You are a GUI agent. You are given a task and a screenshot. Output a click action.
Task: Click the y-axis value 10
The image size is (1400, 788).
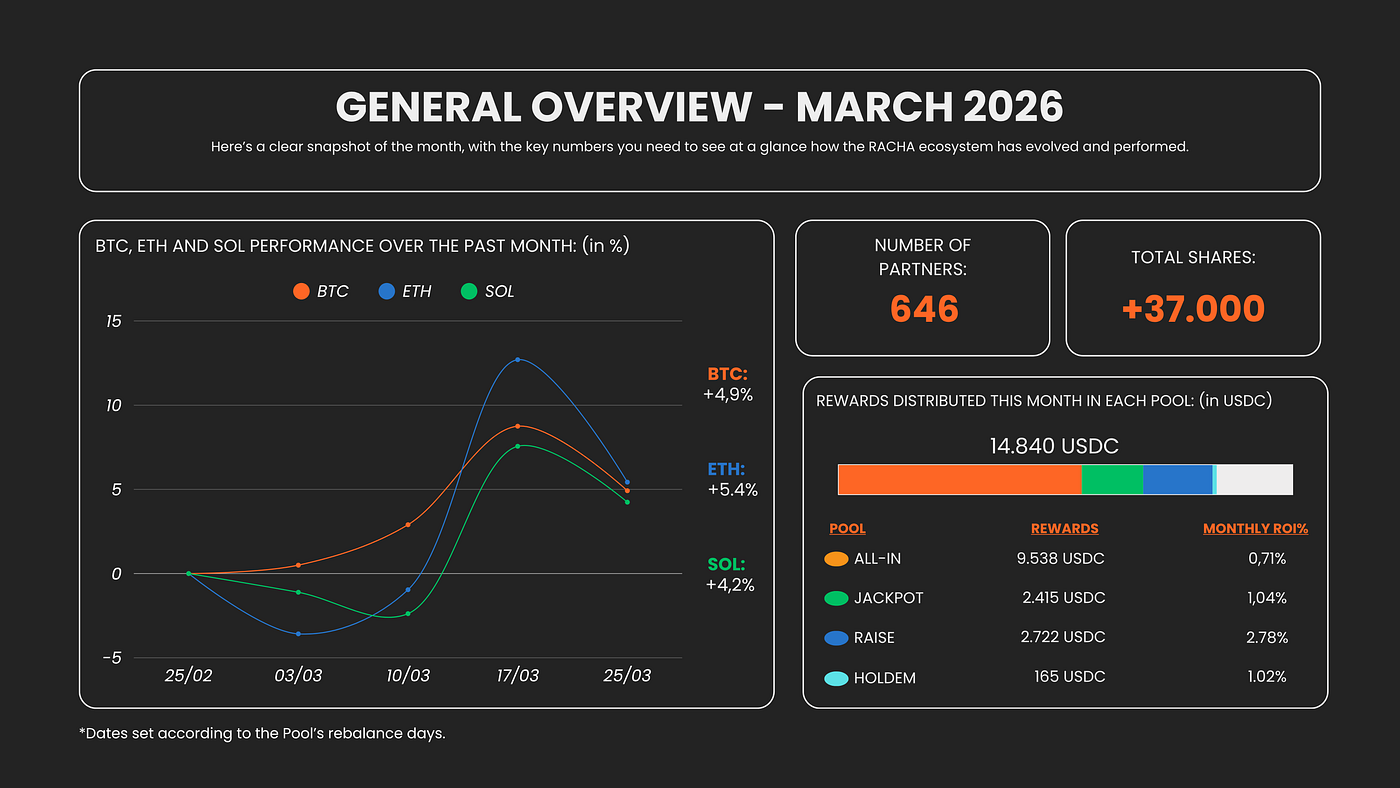[113, 405]
